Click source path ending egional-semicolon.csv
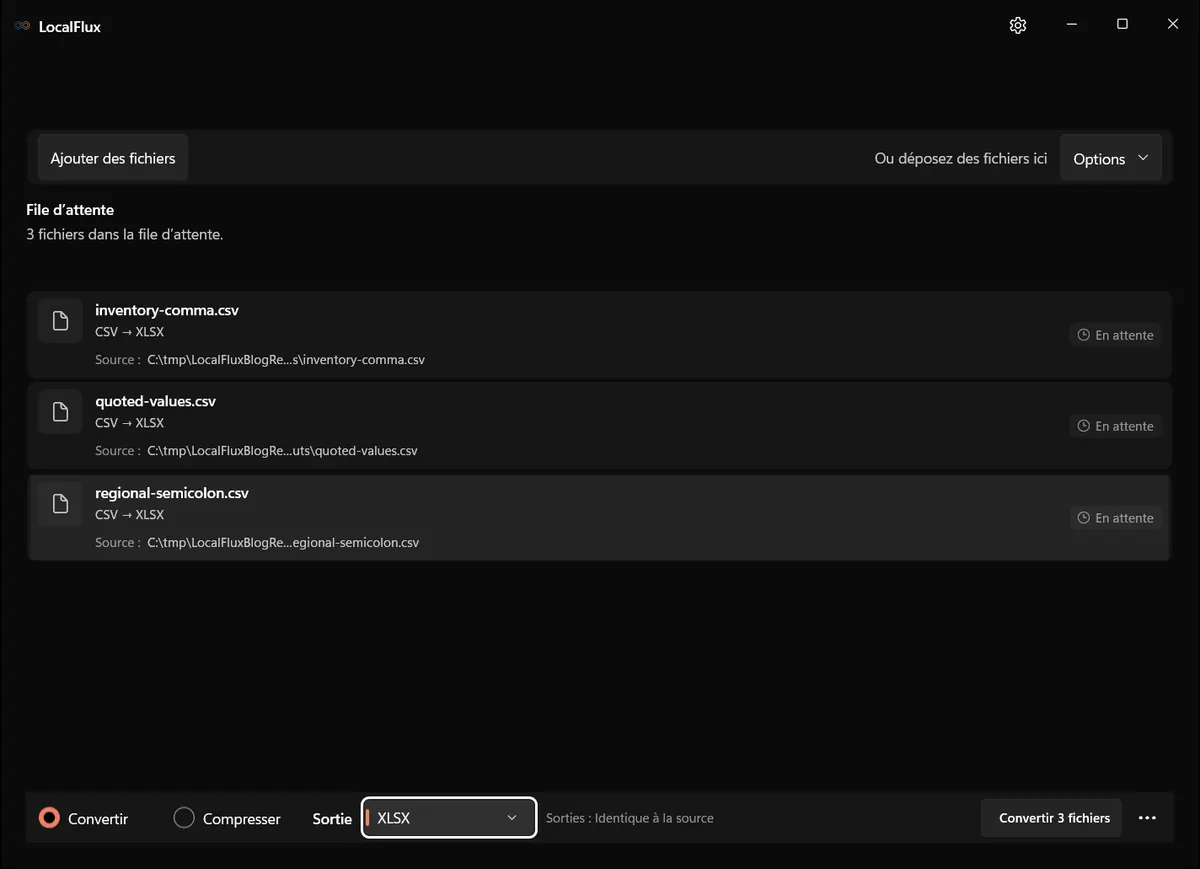The height and width of the screenshot is (869, 1200). (x=283, y=543)
